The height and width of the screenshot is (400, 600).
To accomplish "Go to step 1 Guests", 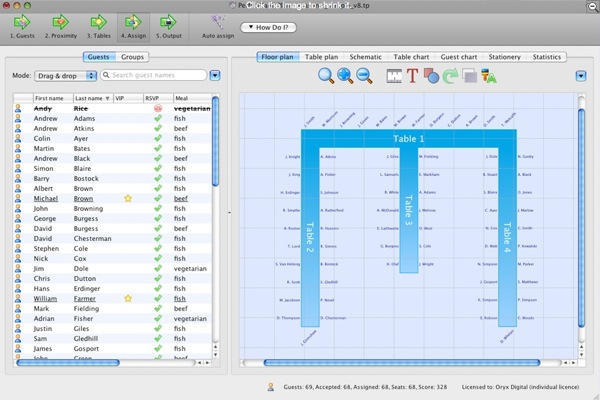I will pos(25,25).
